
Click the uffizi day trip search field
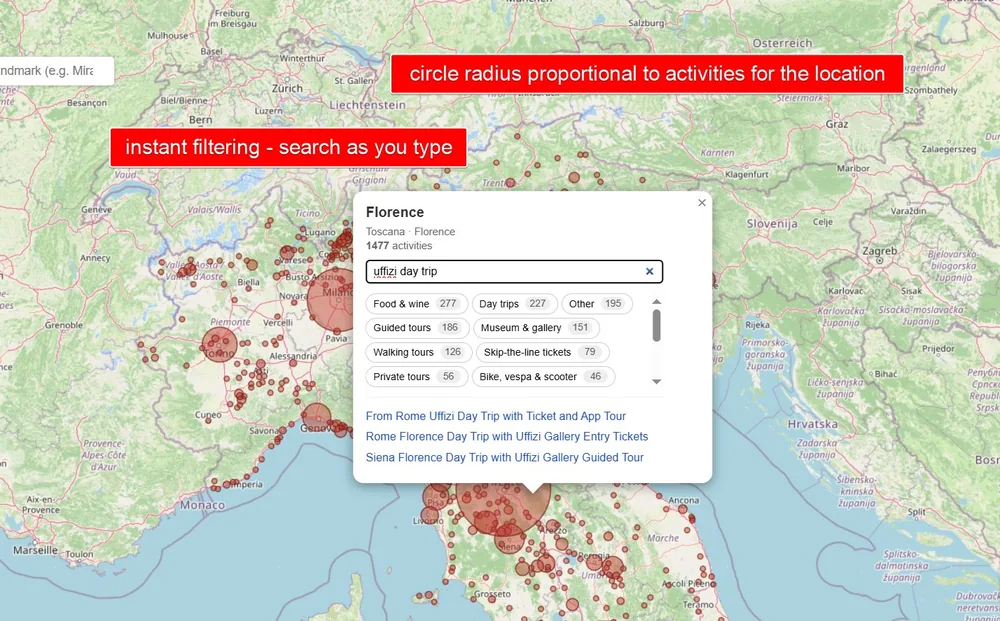(514, 272)
